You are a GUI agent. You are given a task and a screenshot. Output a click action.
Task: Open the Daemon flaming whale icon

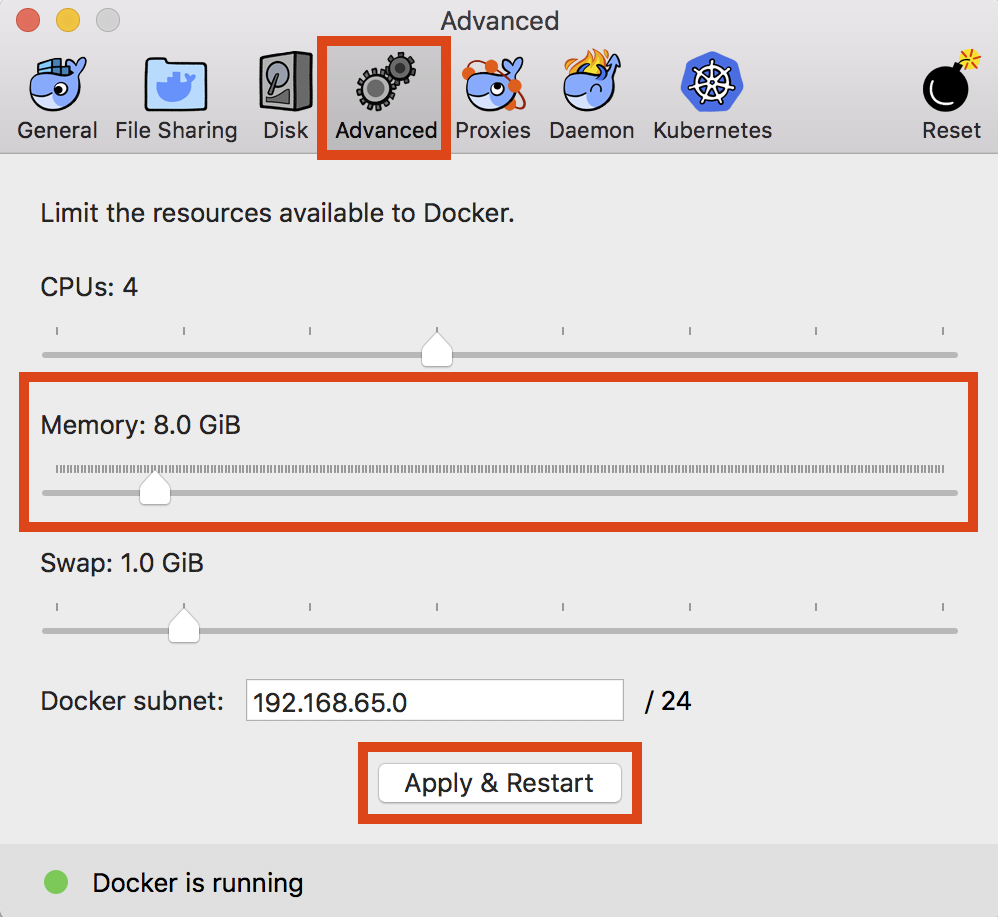(x=592, y=81)
